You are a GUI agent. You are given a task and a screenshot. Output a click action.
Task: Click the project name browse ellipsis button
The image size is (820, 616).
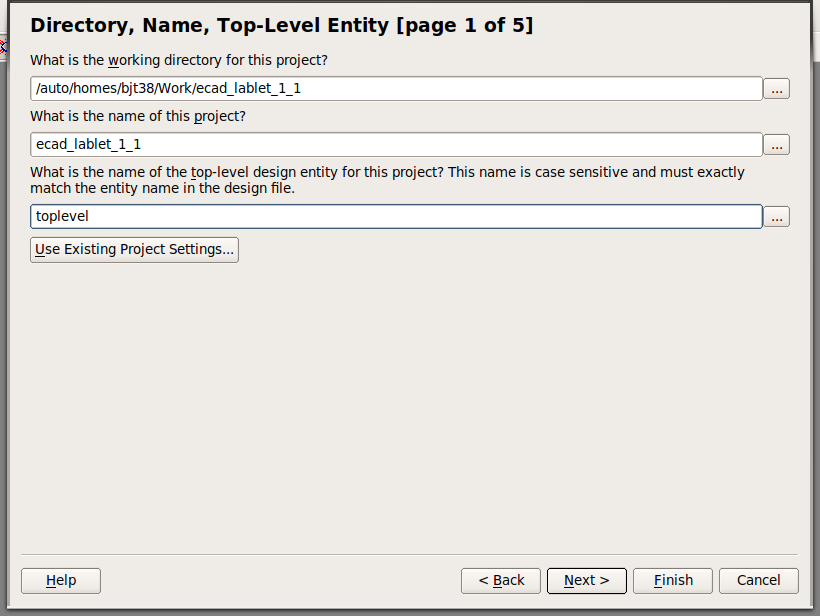click(x=776, y=145)
